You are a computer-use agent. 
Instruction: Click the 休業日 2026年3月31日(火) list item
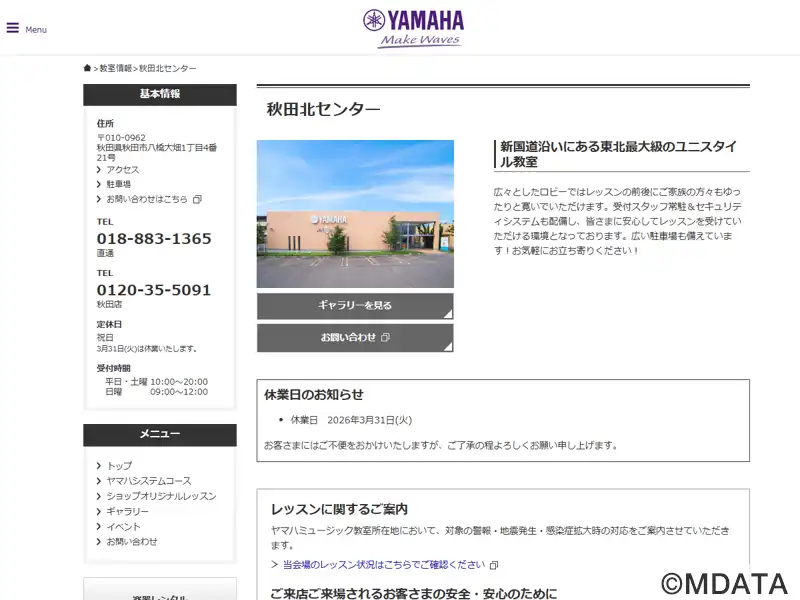click(x=351, y=420)
